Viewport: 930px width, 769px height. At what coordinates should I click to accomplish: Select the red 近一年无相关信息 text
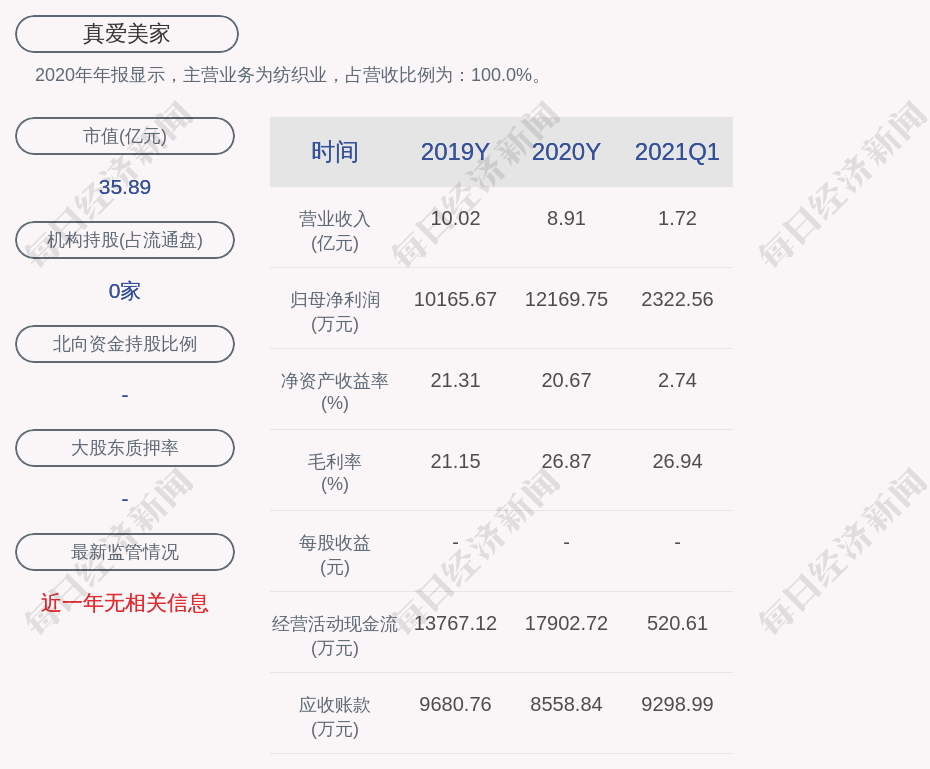[125, 603]
